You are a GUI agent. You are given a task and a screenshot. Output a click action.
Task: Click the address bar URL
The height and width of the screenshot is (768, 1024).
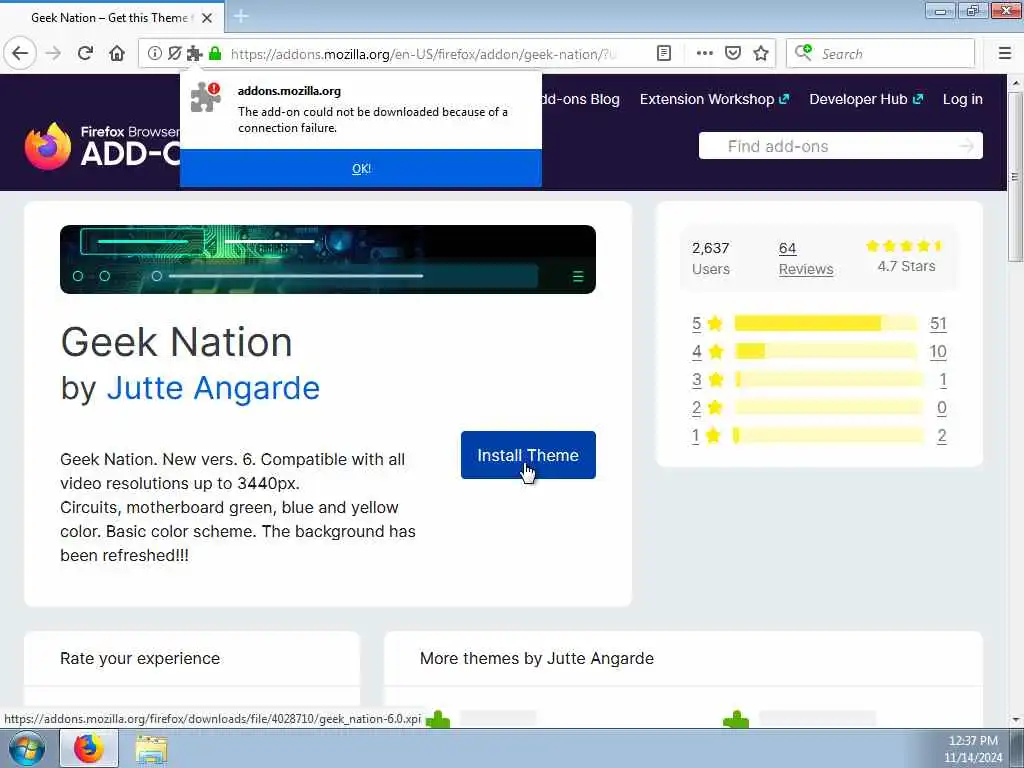(x=423, y=54)
